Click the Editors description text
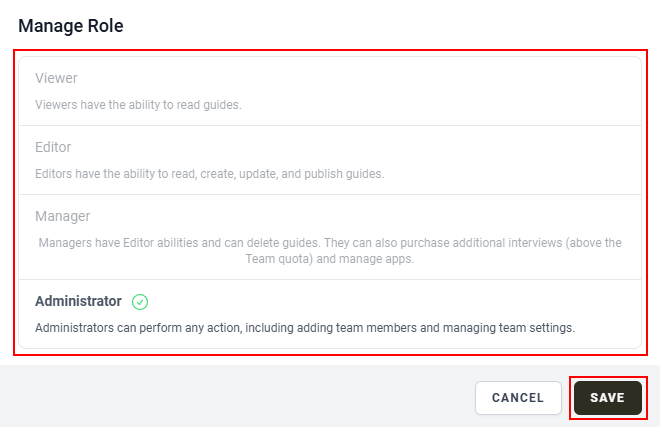This screenshot has height=427, width=660. (210, 174)
